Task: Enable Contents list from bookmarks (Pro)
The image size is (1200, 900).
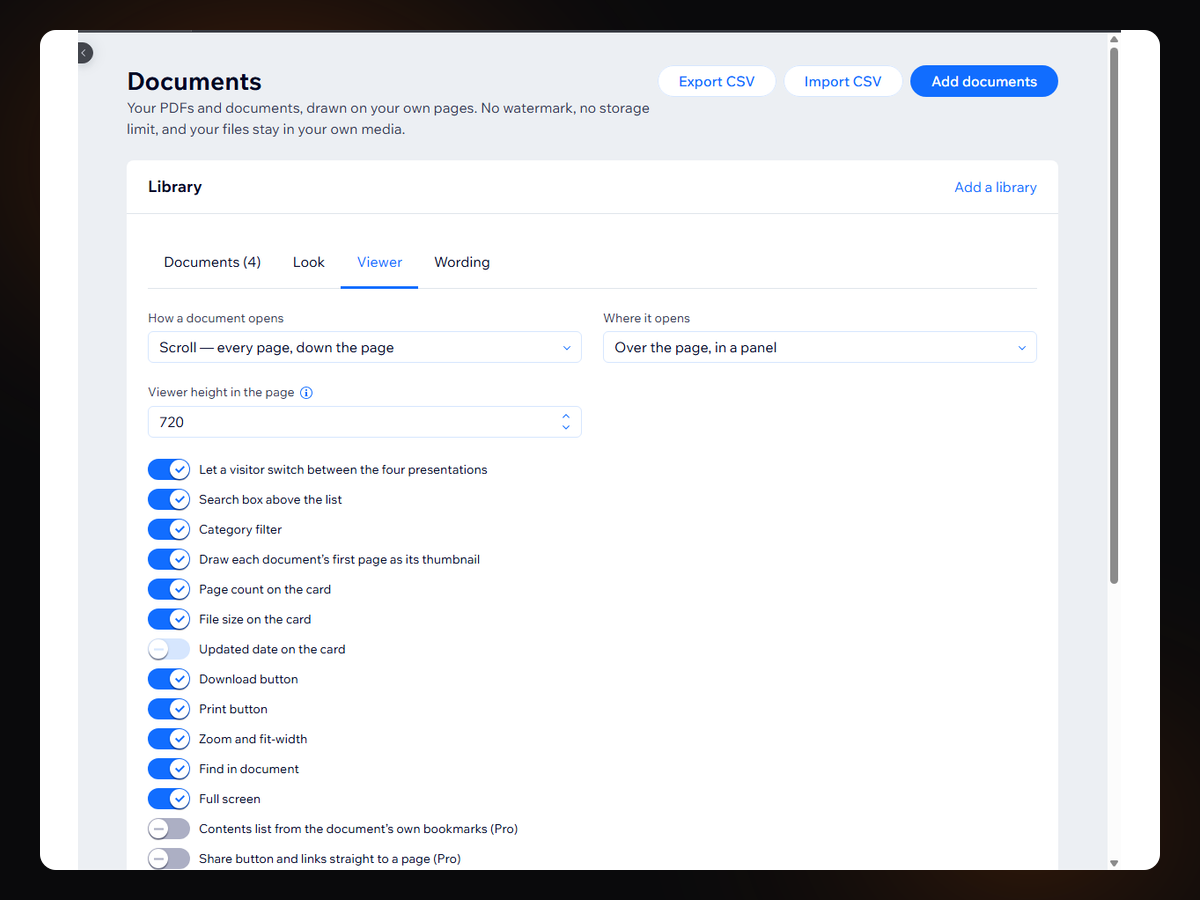Action: coord(169,830)
